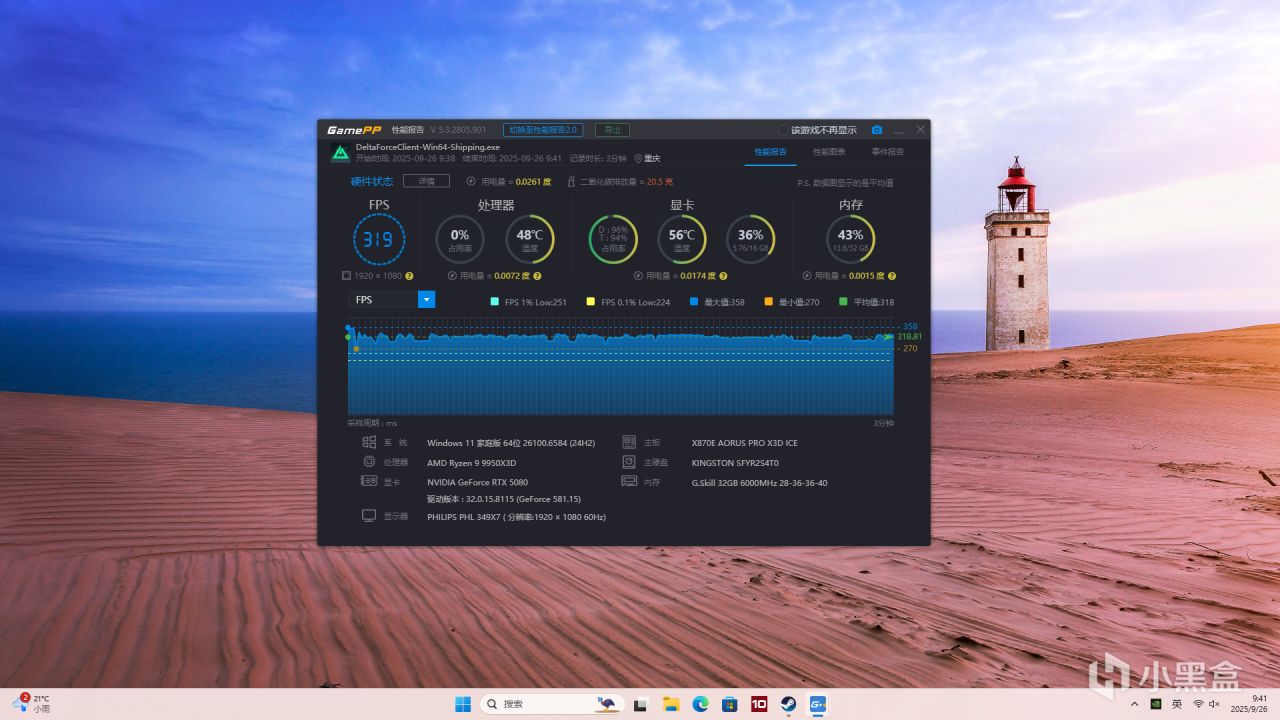Open Task View from the taskbar
1280x720 pixels.
click(x=641, y=704)
